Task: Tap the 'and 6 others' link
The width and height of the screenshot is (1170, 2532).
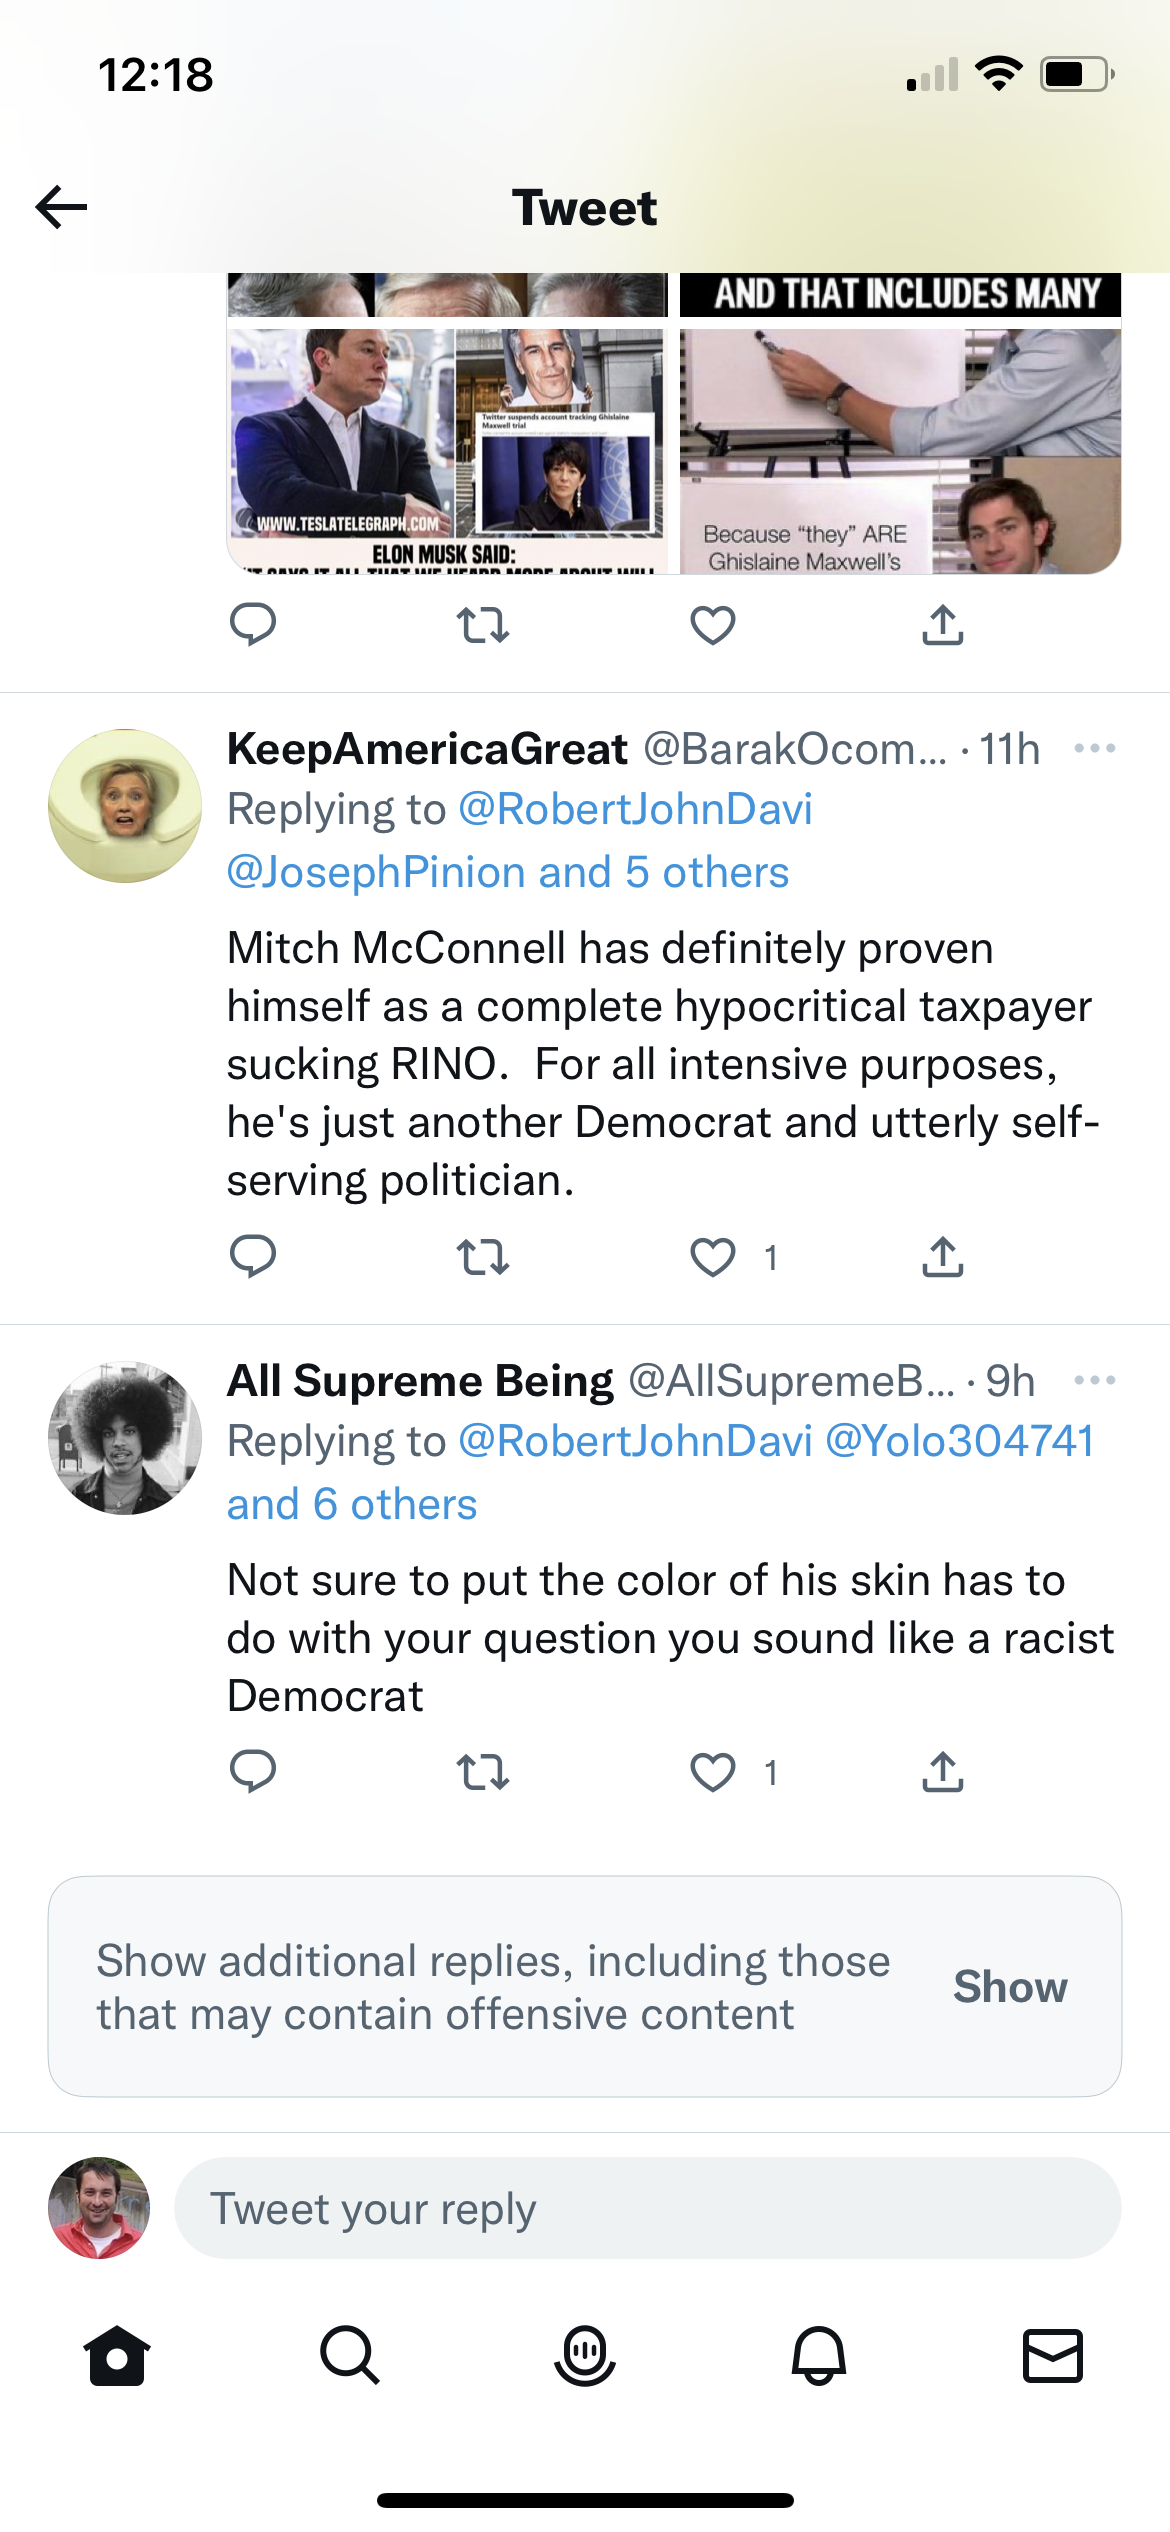Action: (x=352, y=1504)
